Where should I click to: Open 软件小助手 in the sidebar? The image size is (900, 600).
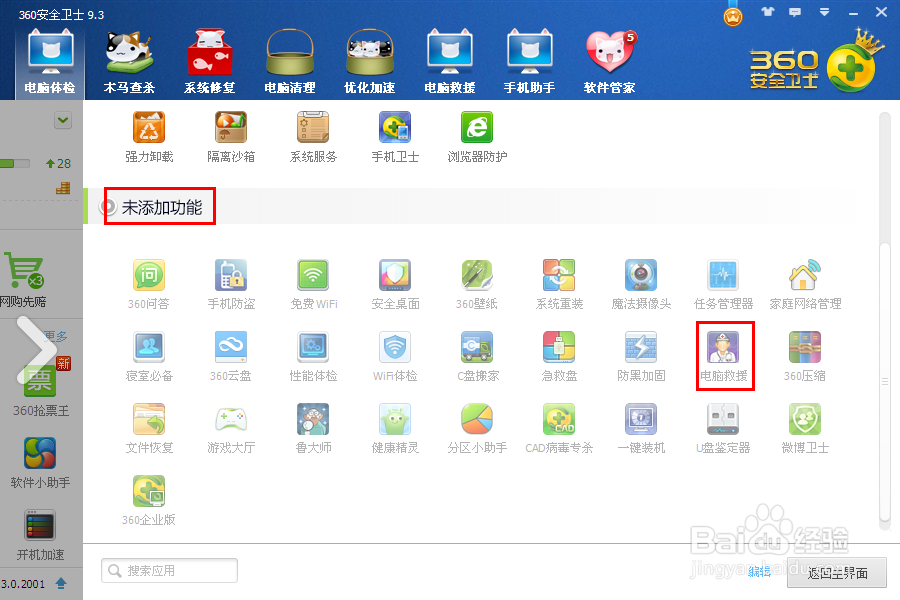pyautogui.click(x=40, y=463)
